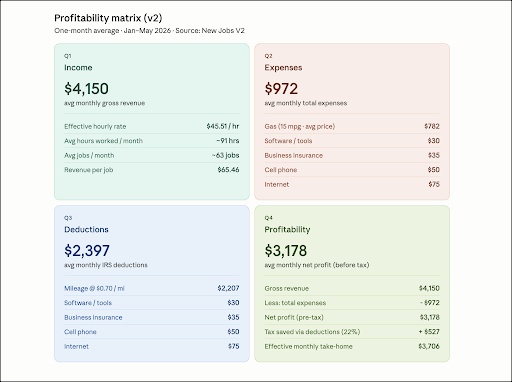
Task: Click the 'Profitability' heading in Q4
Action: pos(287,229)
